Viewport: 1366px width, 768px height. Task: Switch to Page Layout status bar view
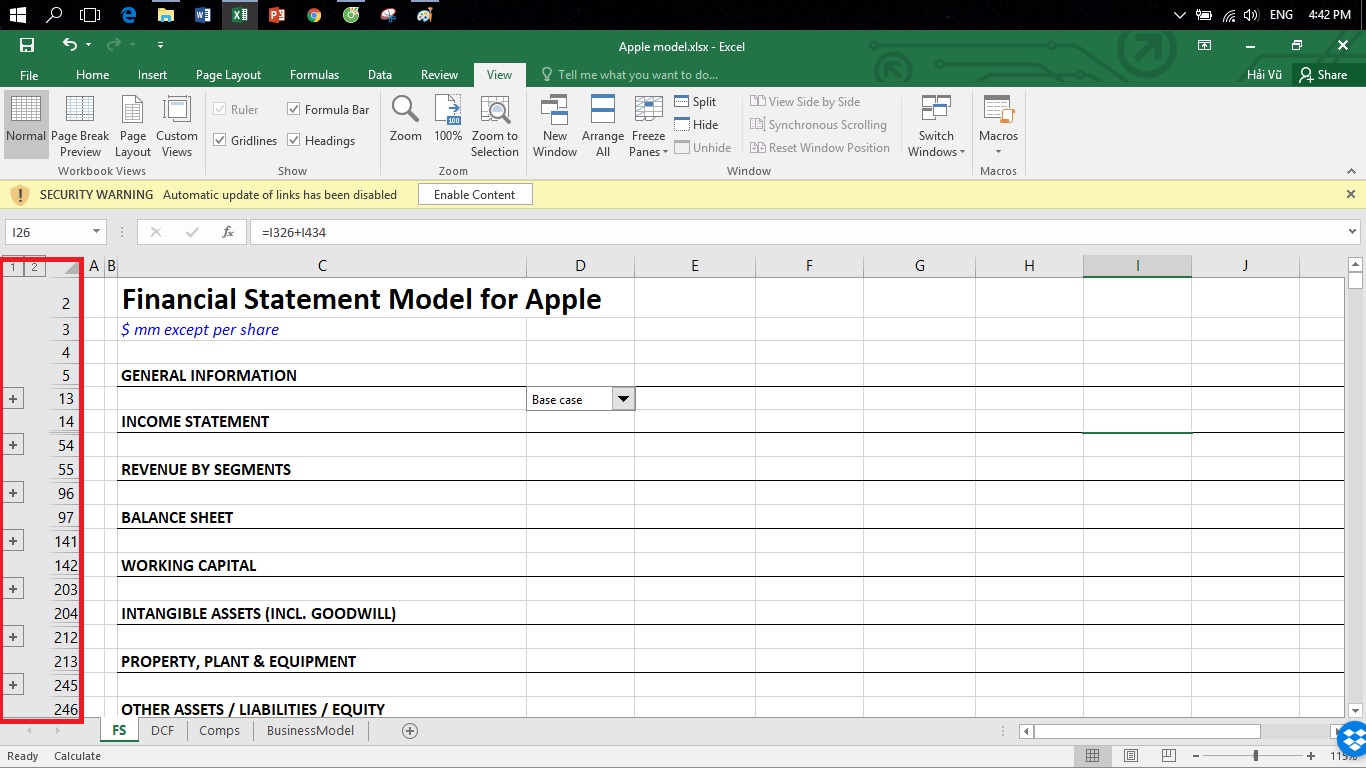pyautogui.click(x=1131, y=756)
